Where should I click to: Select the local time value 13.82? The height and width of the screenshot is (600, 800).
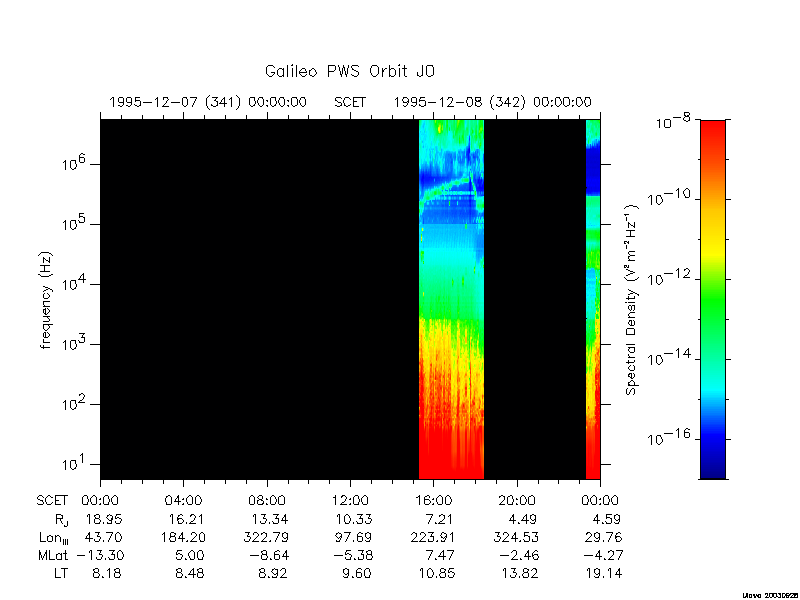[519, 573]
